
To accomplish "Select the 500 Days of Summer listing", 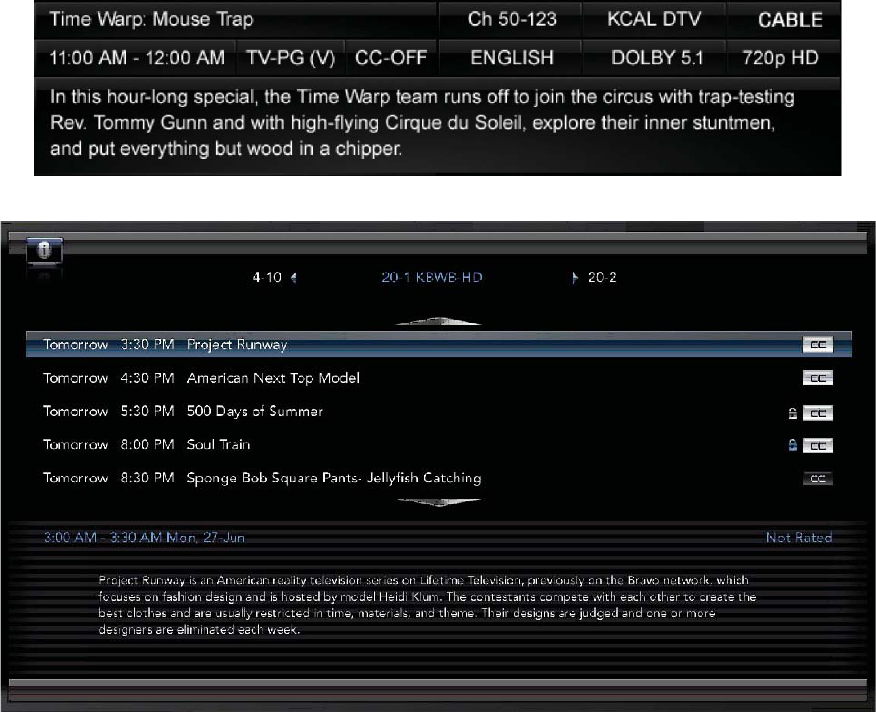I will coord(439,411).
